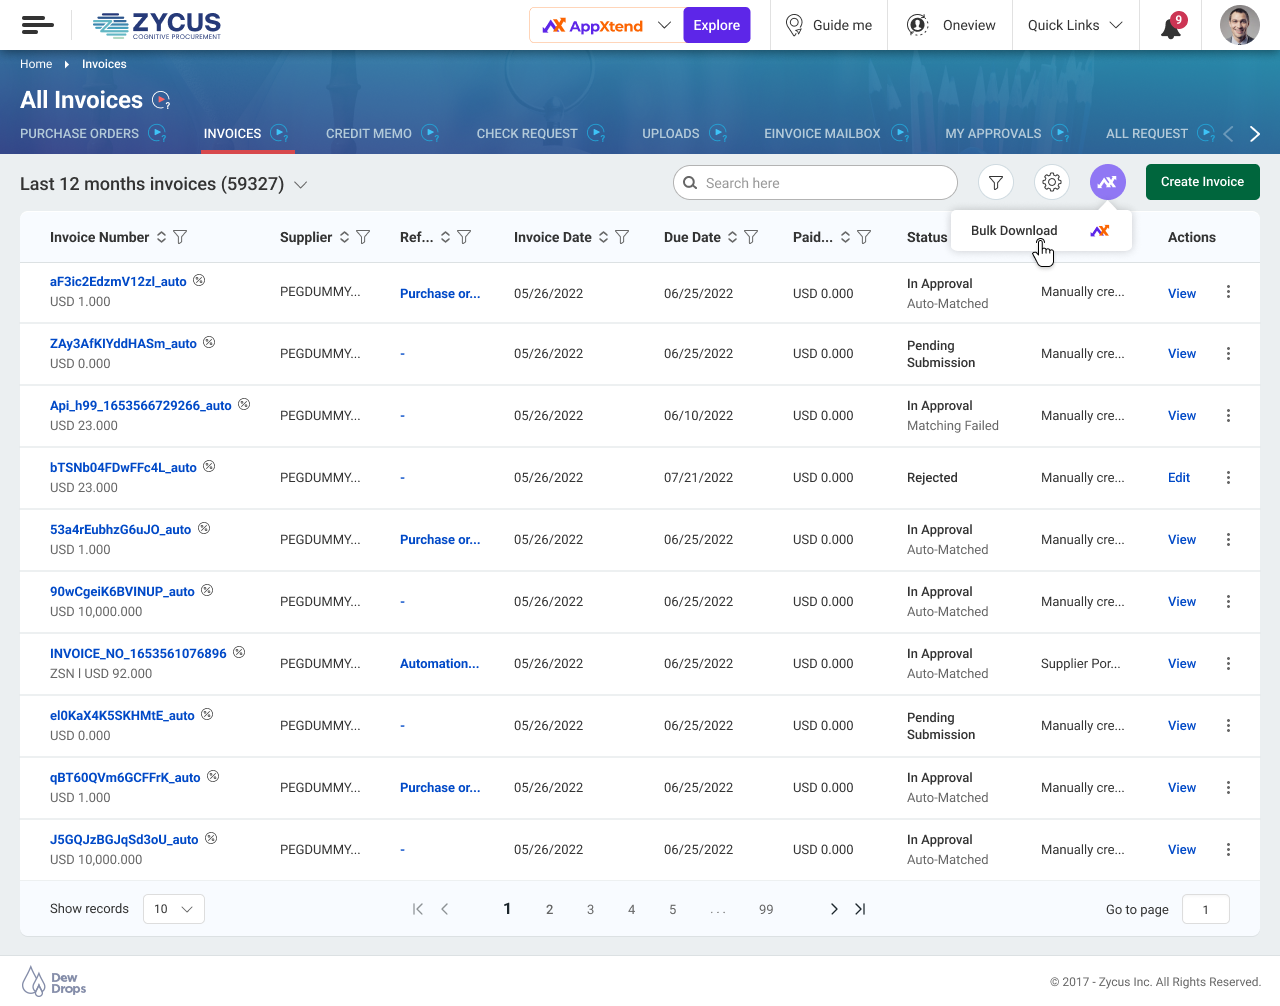
Task: Sort by Invoice Date column arrows
Action: coord(603,237)
